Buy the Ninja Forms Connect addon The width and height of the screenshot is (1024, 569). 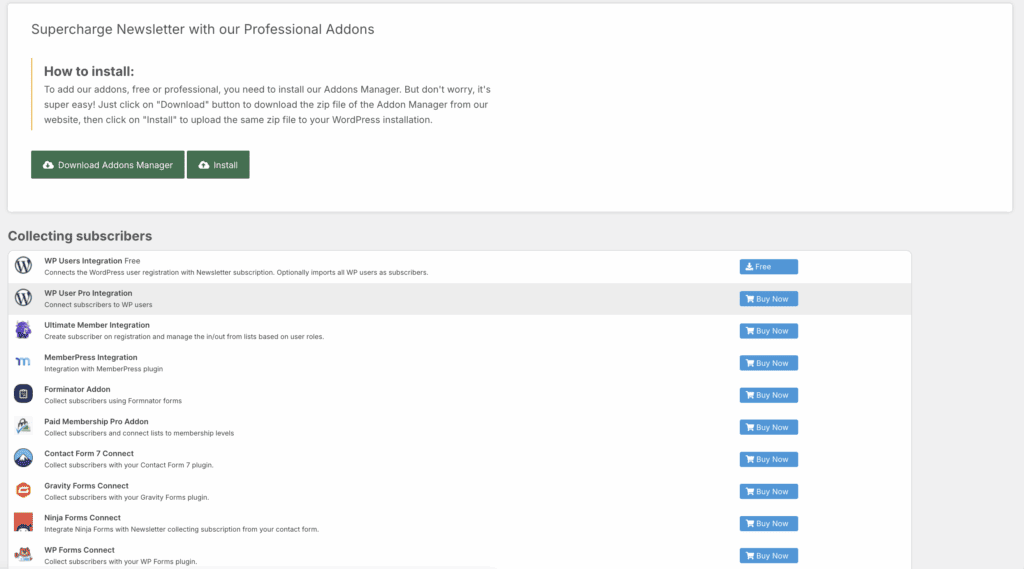[769, 523]
